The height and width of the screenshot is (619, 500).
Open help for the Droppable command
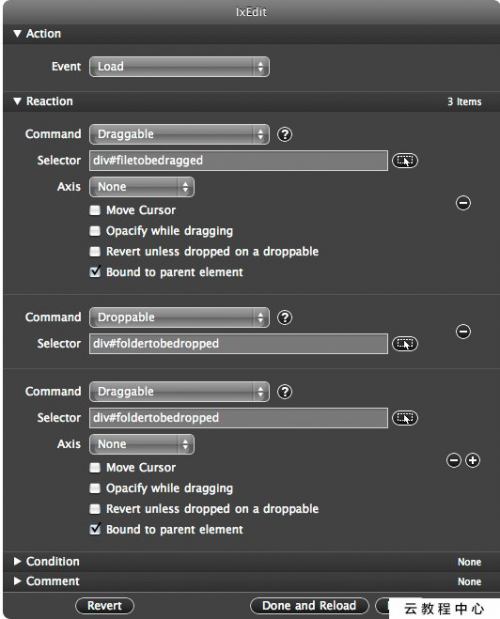click(285, 317)
